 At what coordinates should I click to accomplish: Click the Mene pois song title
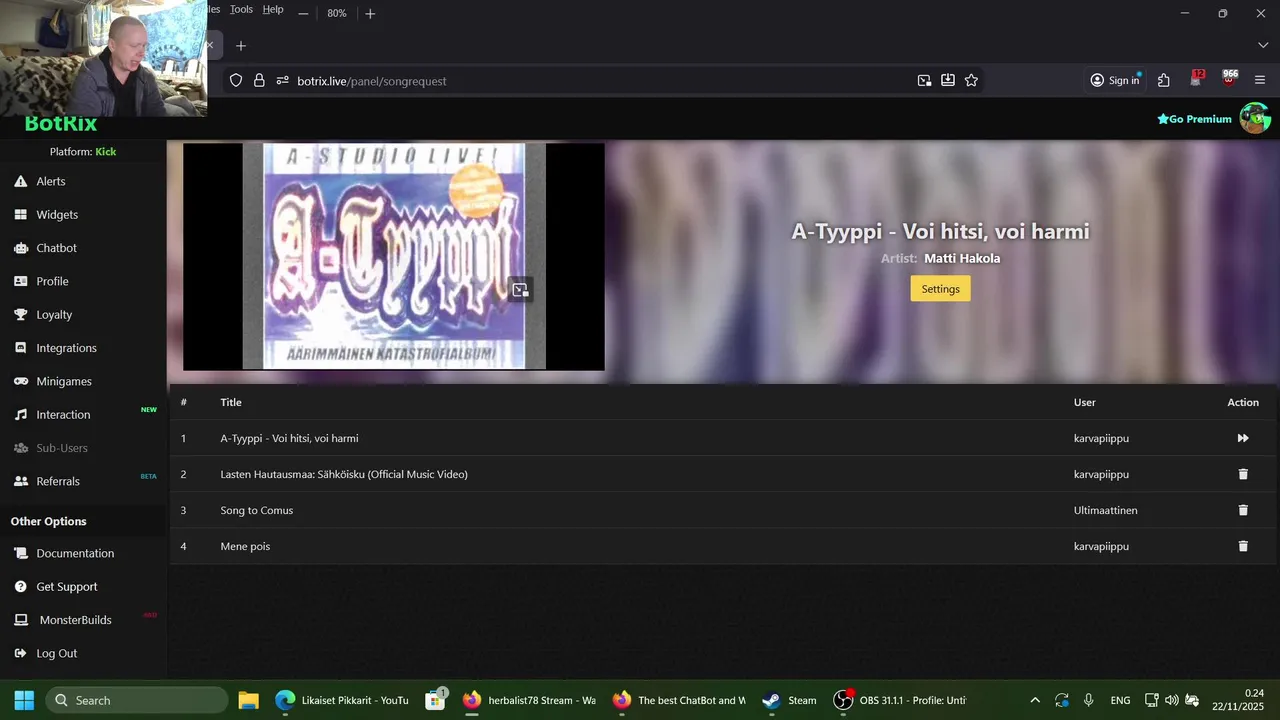pyautogui.click(x=245, y=546)
